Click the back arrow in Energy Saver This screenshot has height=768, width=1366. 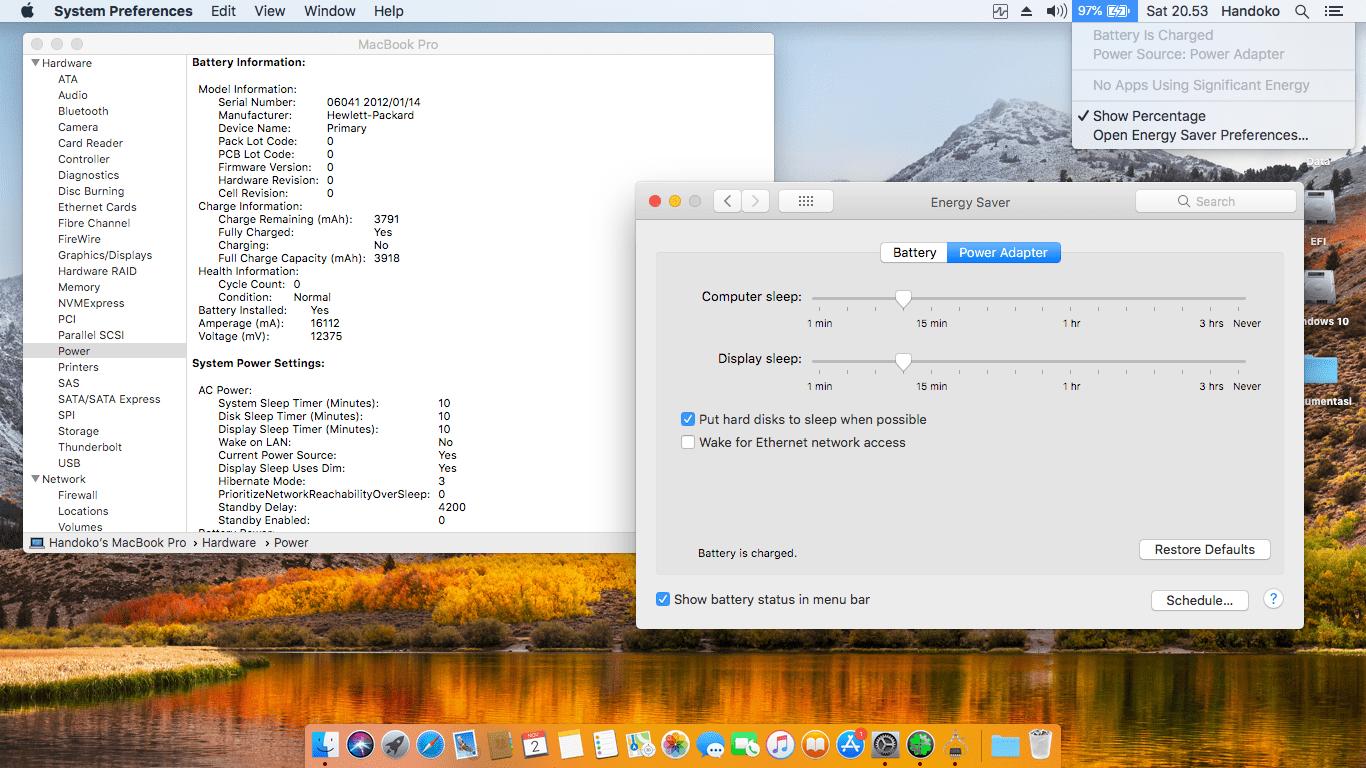727,201
